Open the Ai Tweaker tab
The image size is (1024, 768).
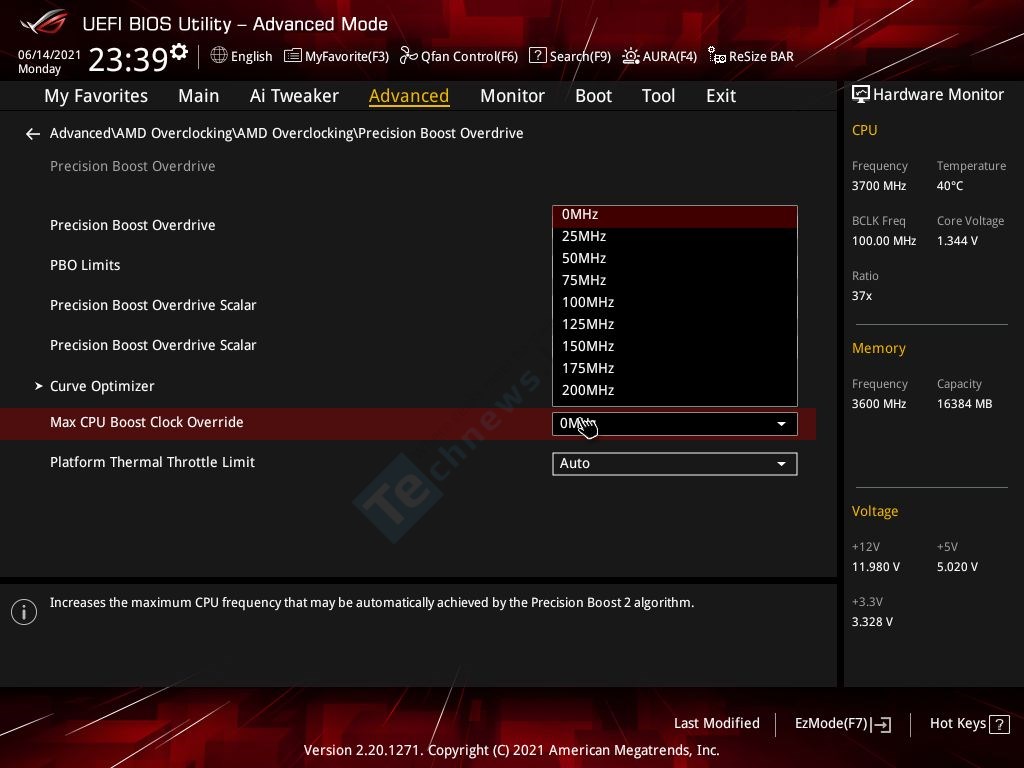294,96
